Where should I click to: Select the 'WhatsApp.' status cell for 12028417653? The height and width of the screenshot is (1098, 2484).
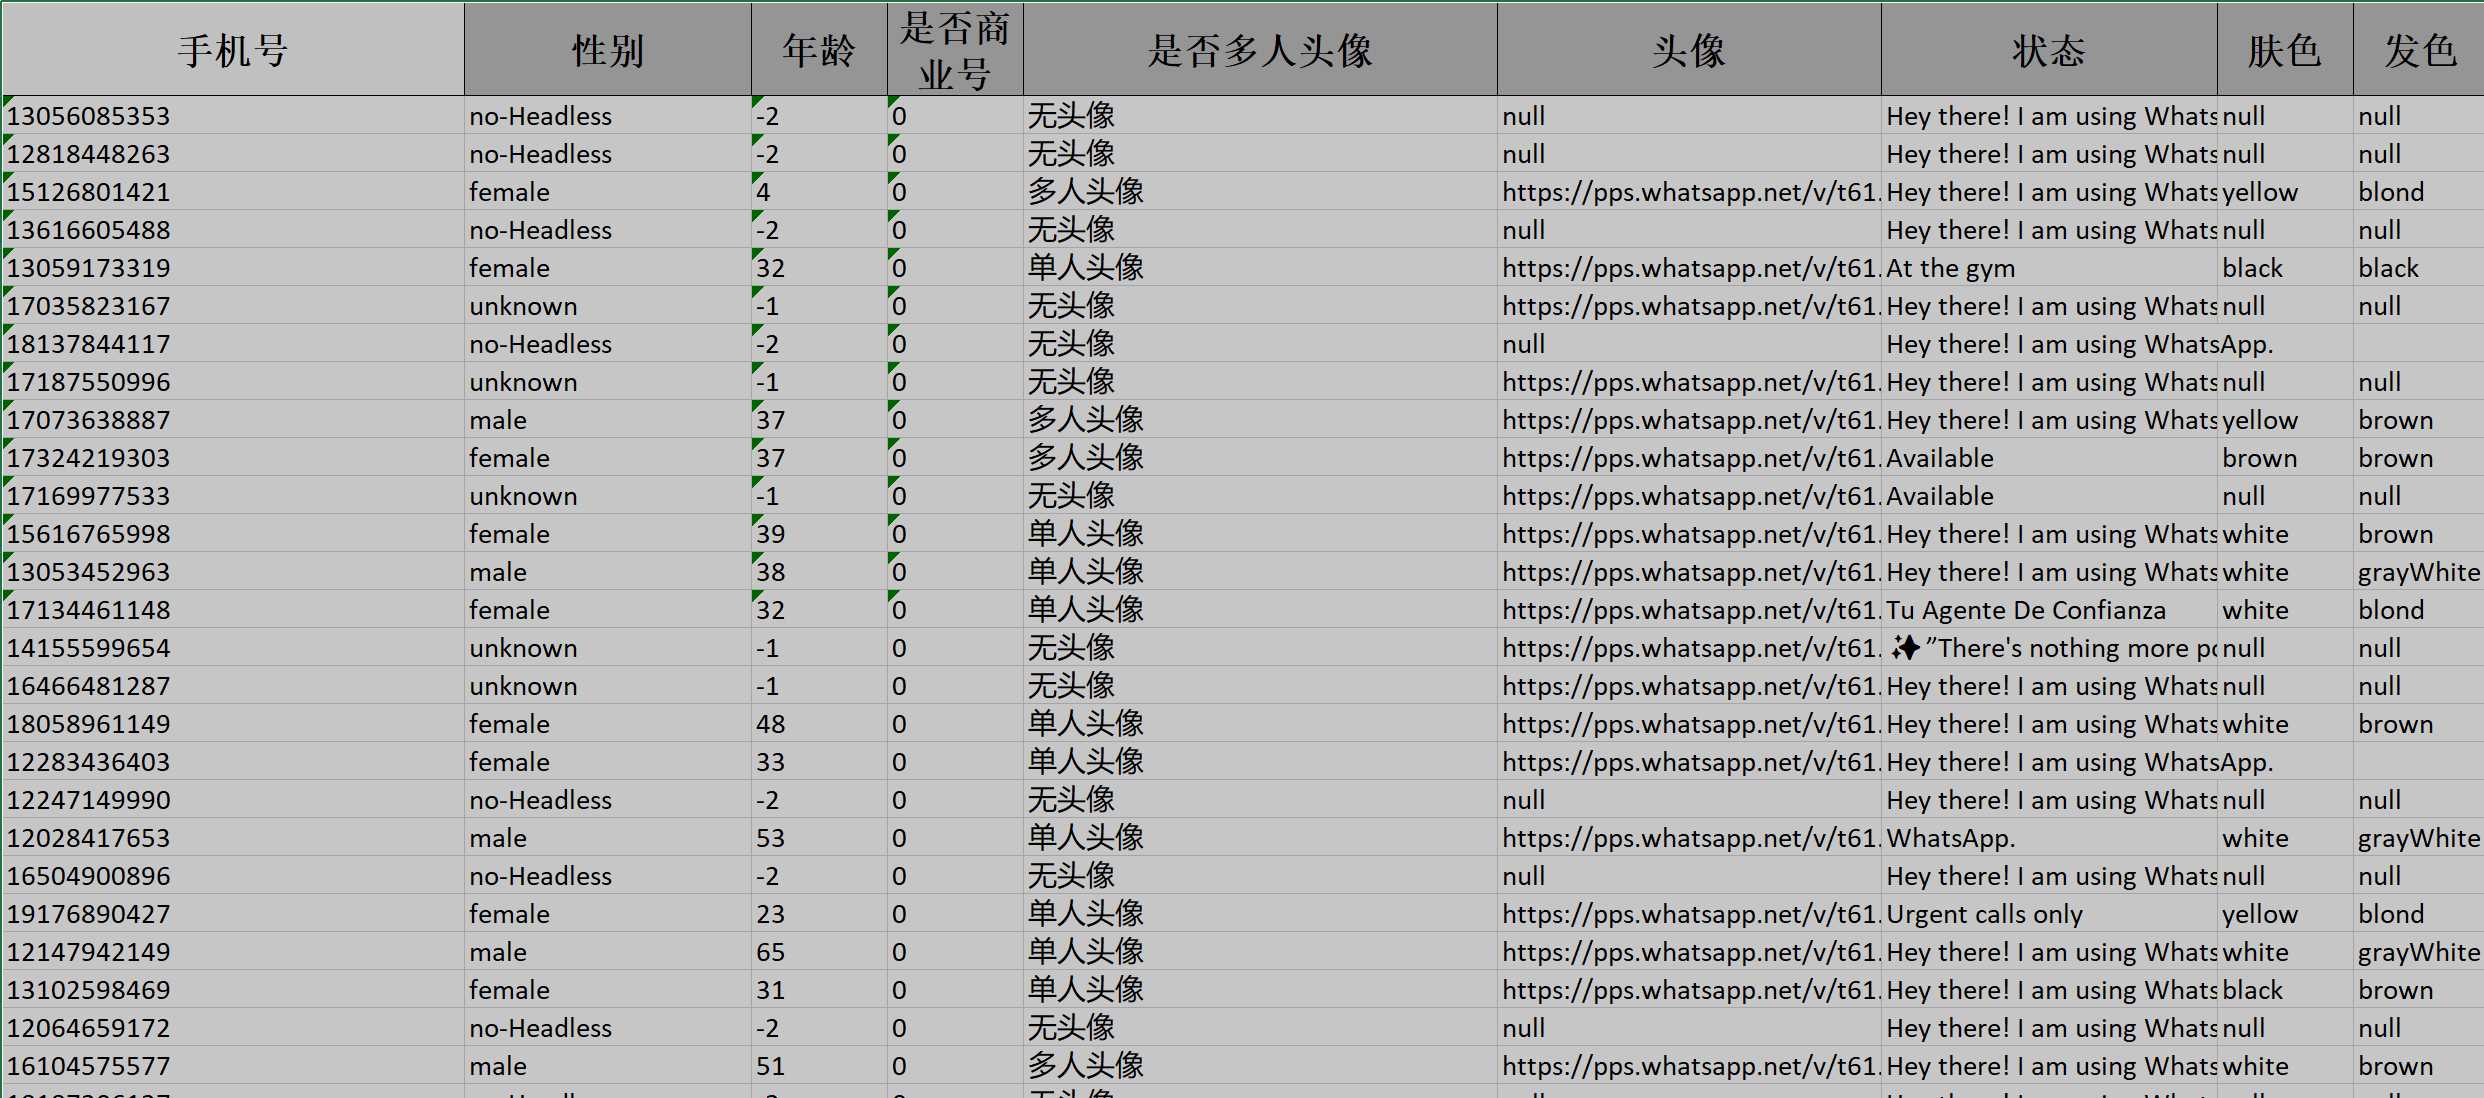[2049, 838]
